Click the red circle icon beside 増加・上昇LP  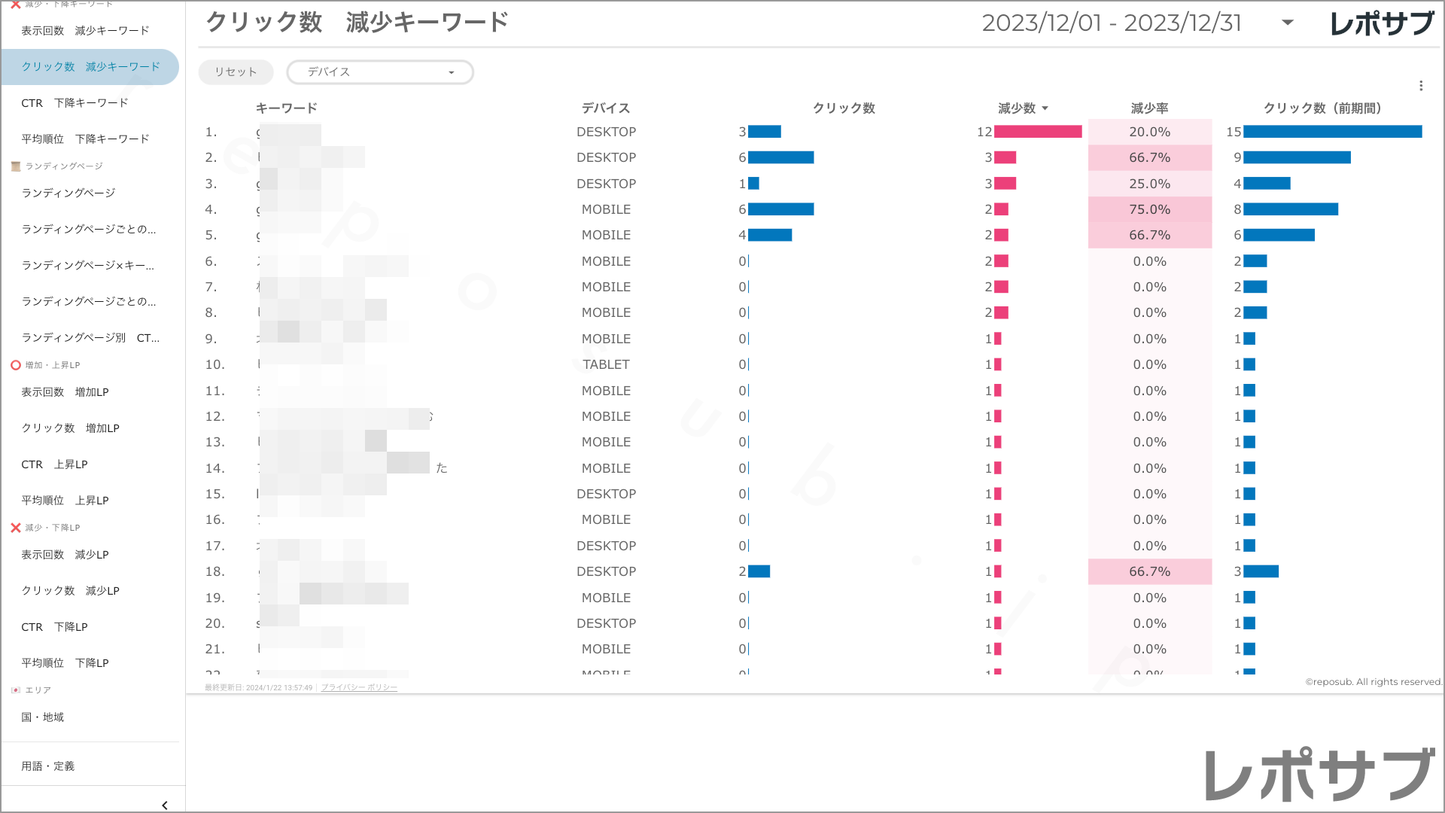click(x=15, y=365)
